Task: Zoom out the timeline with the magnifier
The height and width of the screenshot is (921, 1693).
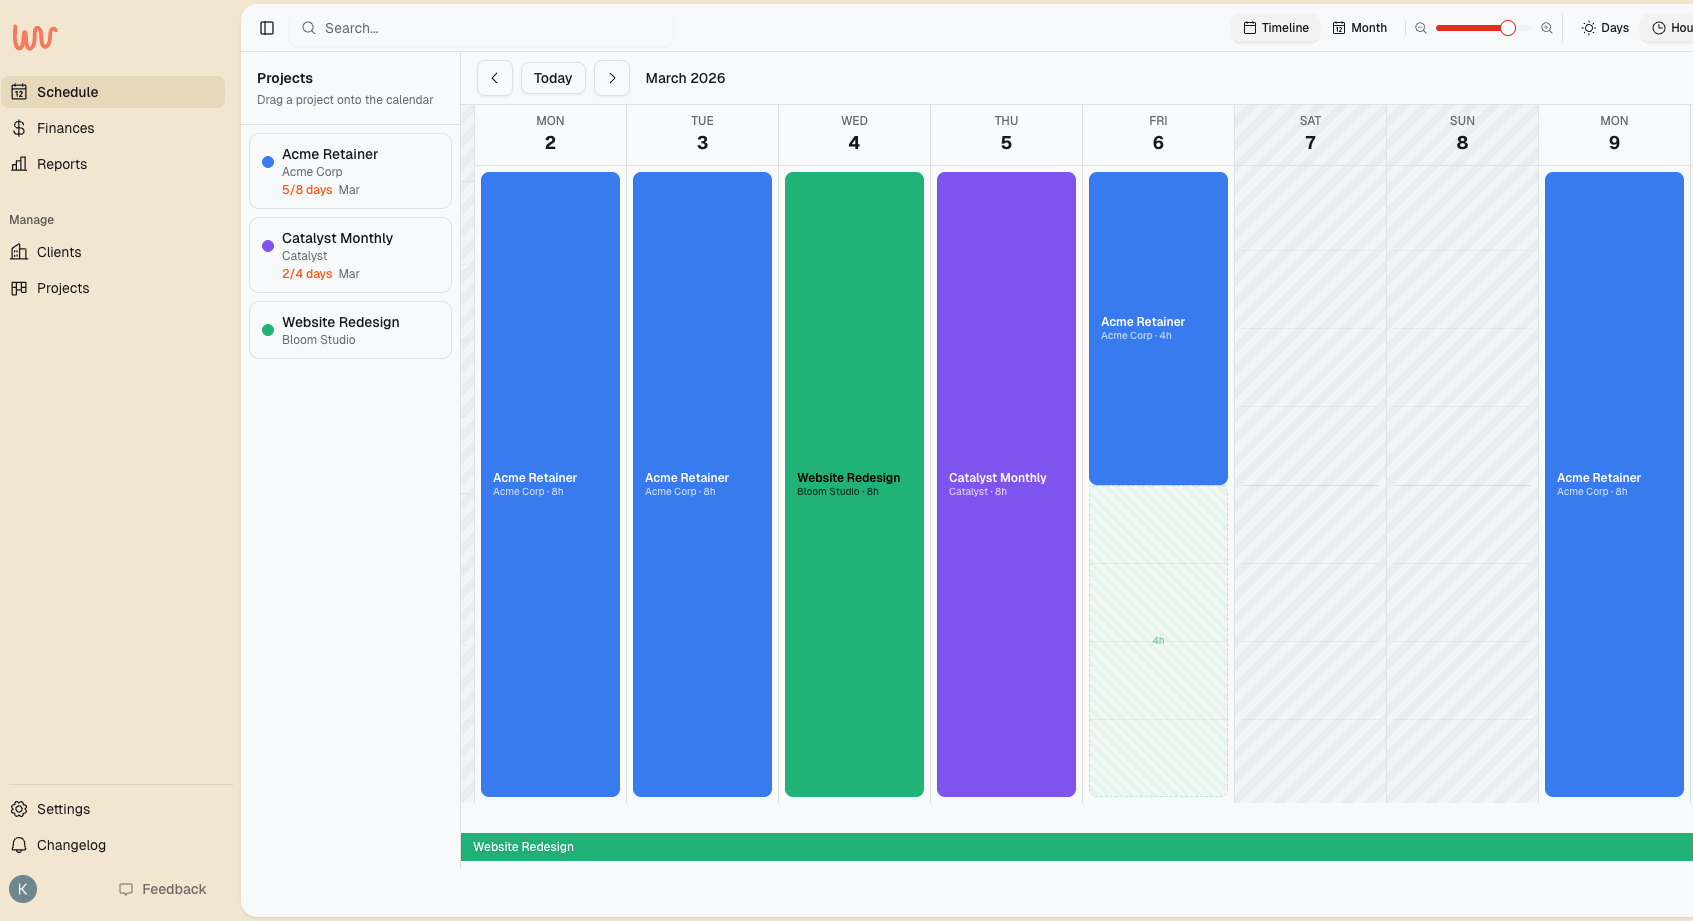Action: 1420,28
